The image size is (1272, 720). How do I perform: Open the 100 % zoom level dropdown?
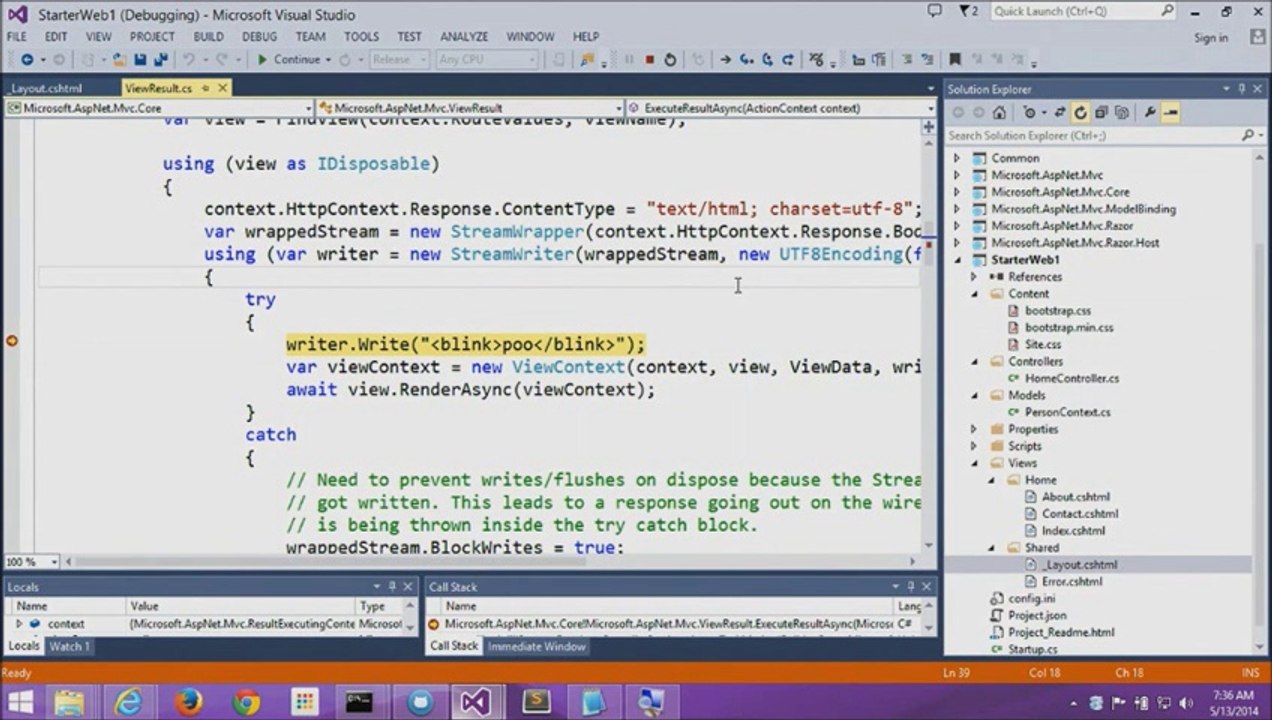click(31, 562)
